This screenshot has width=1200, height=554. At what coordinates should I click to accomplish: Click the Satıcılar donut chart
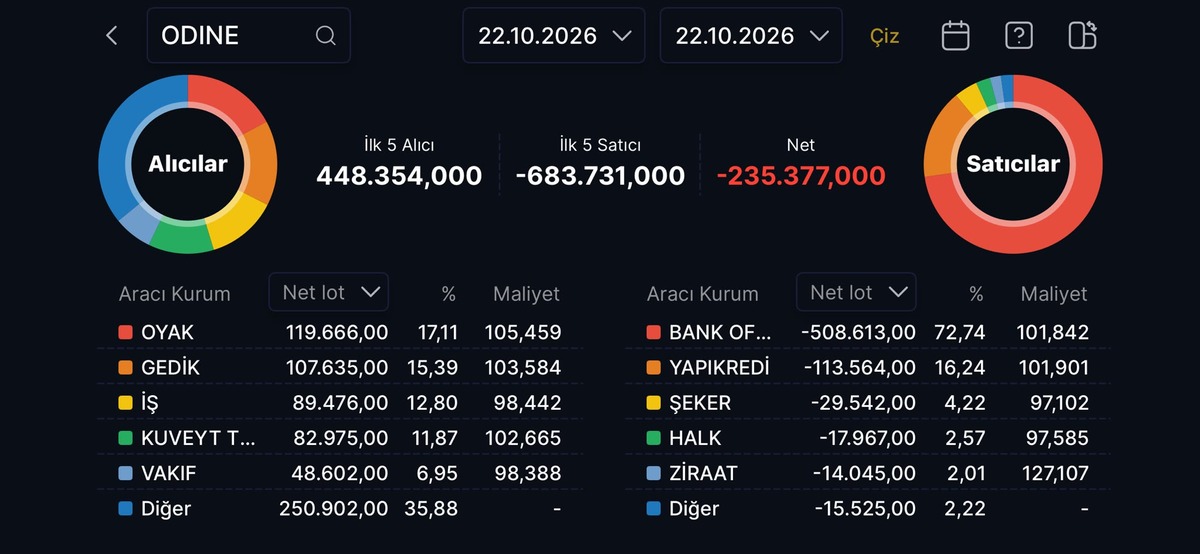pos(1013,164)
